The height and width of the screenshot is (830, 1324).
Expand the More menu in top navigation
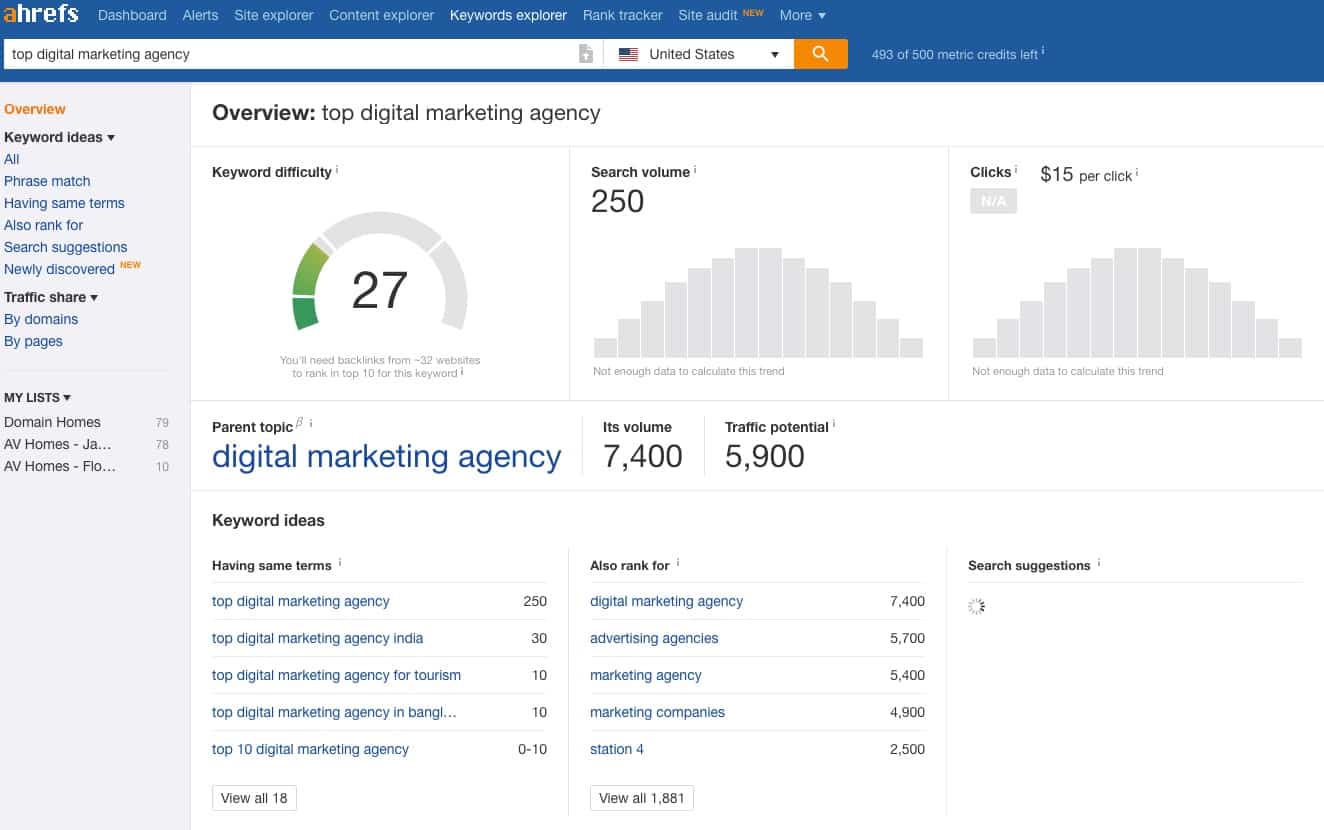pyautogui.click(x=802, y=15)
